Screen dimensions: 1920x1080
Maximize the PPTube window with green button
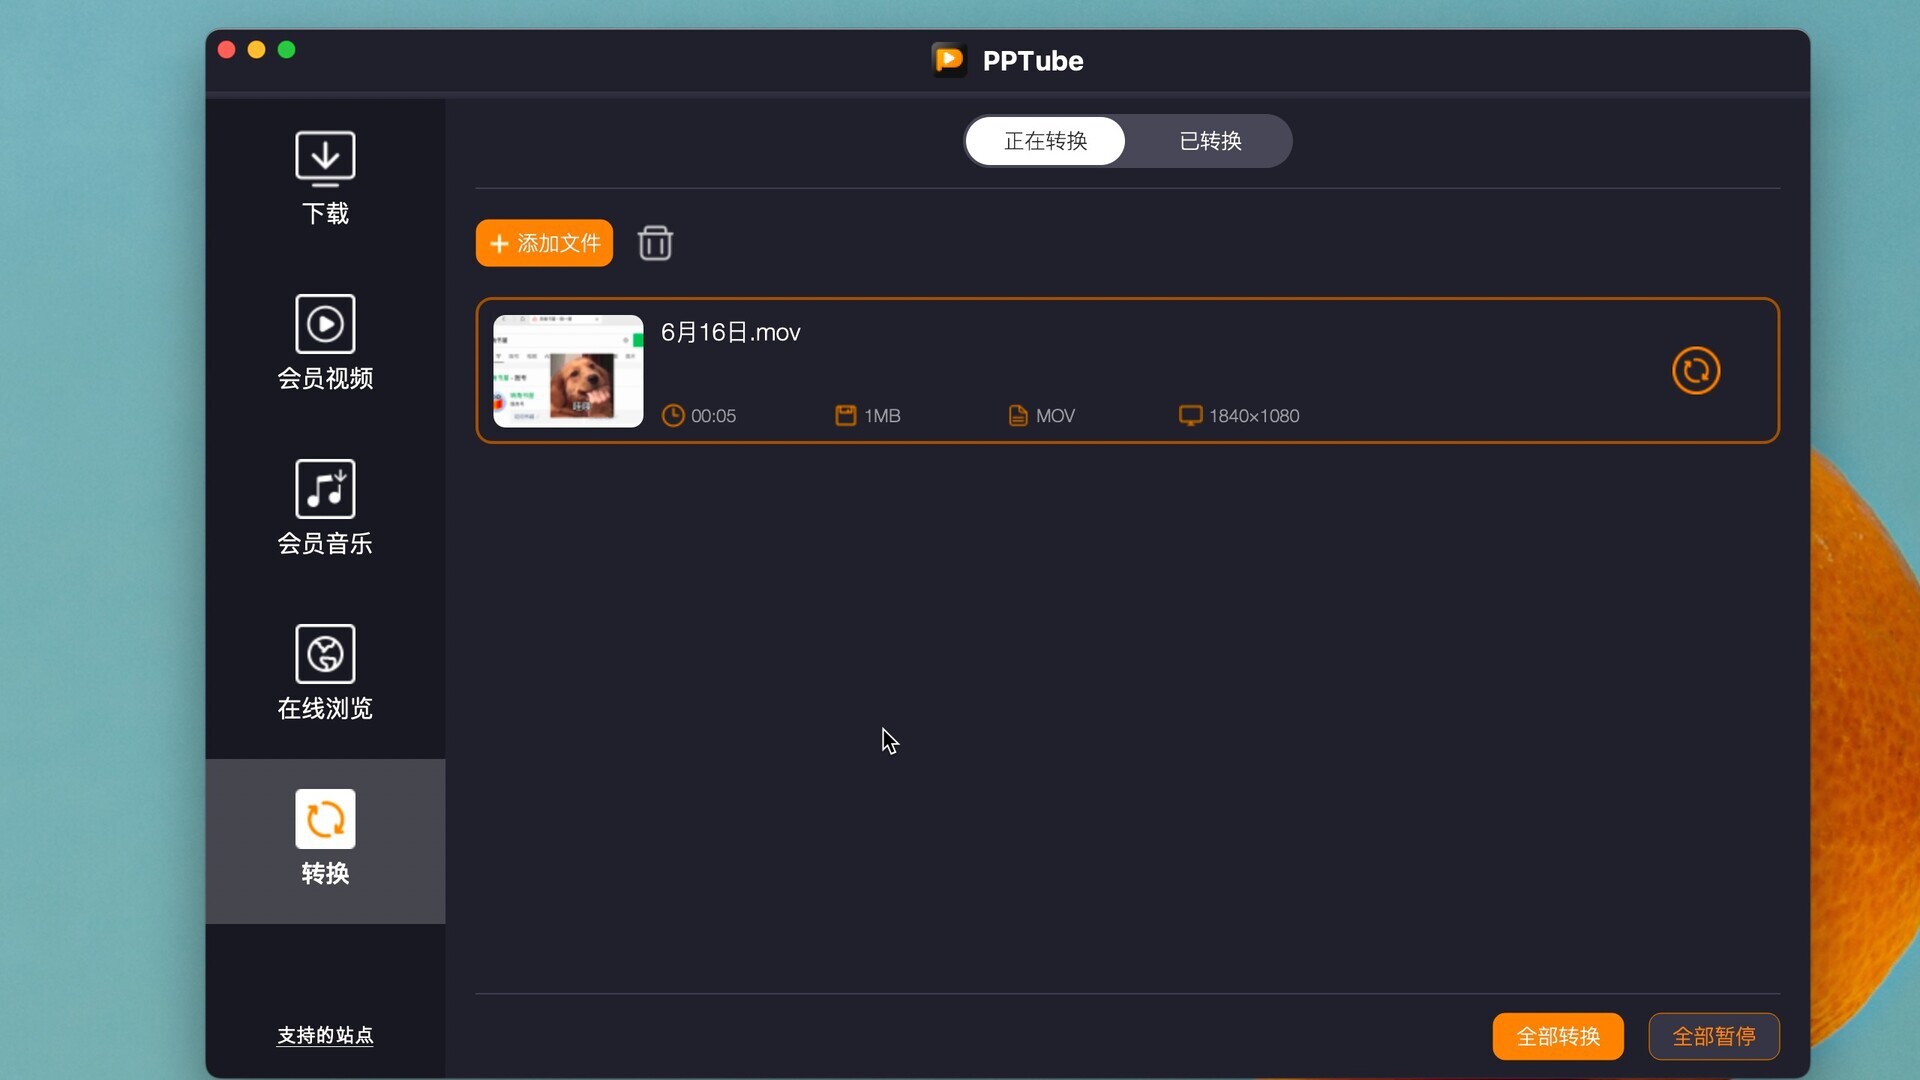tap(287, 50)
